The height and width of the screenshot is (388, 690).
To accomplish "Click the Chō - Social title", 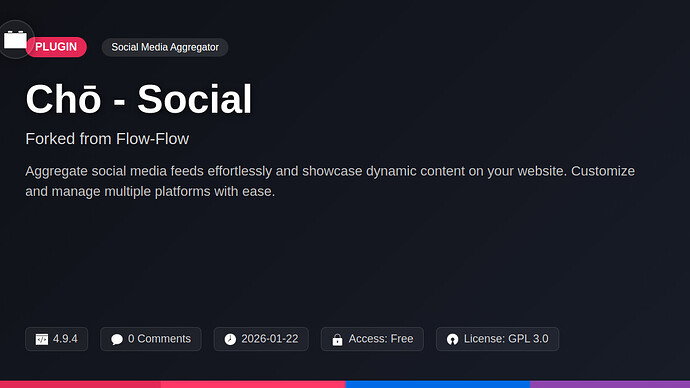I will coord(139,99).
